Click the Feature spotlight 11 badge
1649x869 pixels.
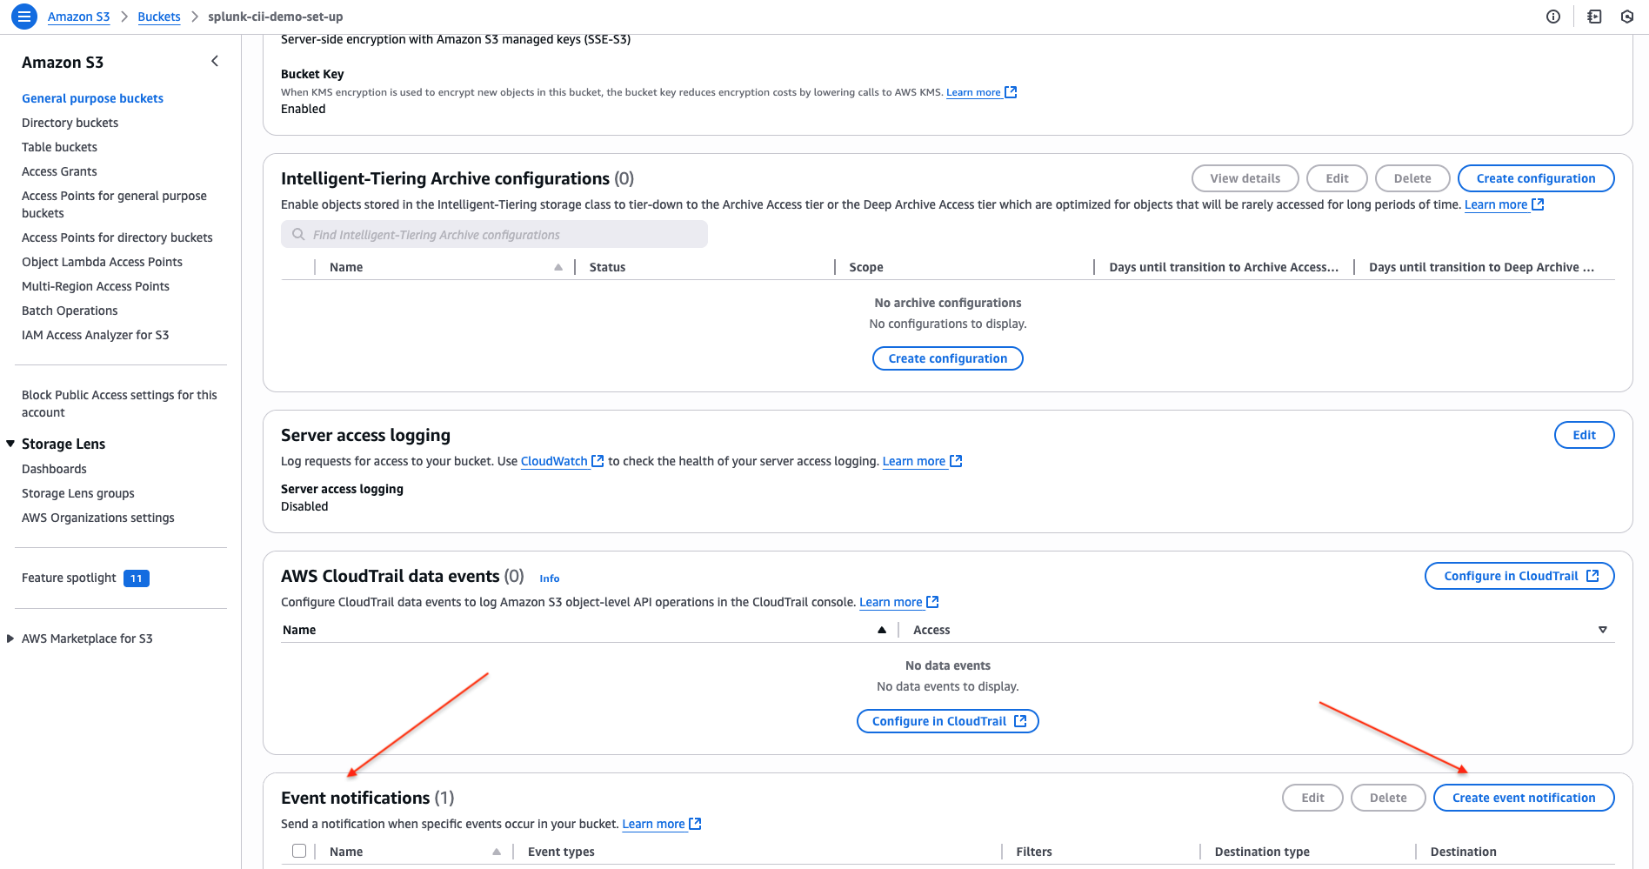[x=136, y=578]
